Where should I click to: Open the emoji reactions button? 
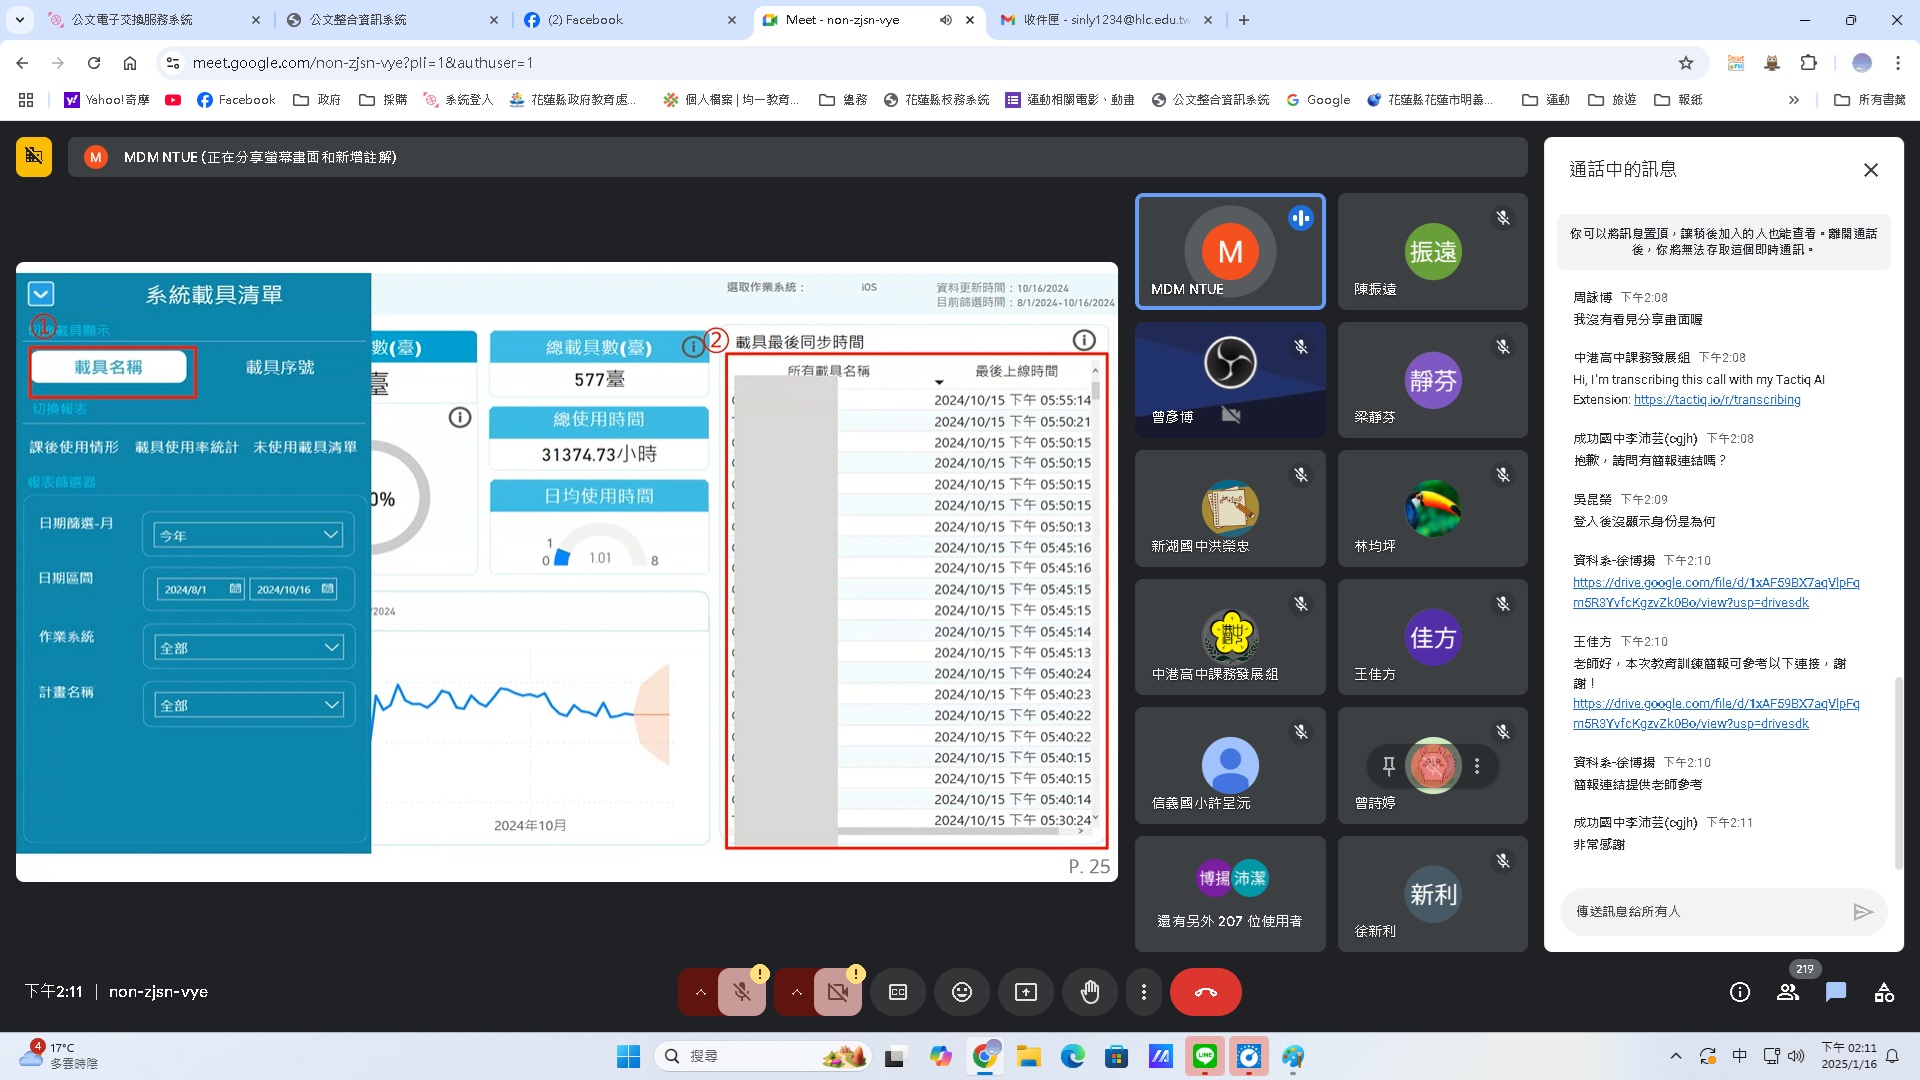coord(961,992)
